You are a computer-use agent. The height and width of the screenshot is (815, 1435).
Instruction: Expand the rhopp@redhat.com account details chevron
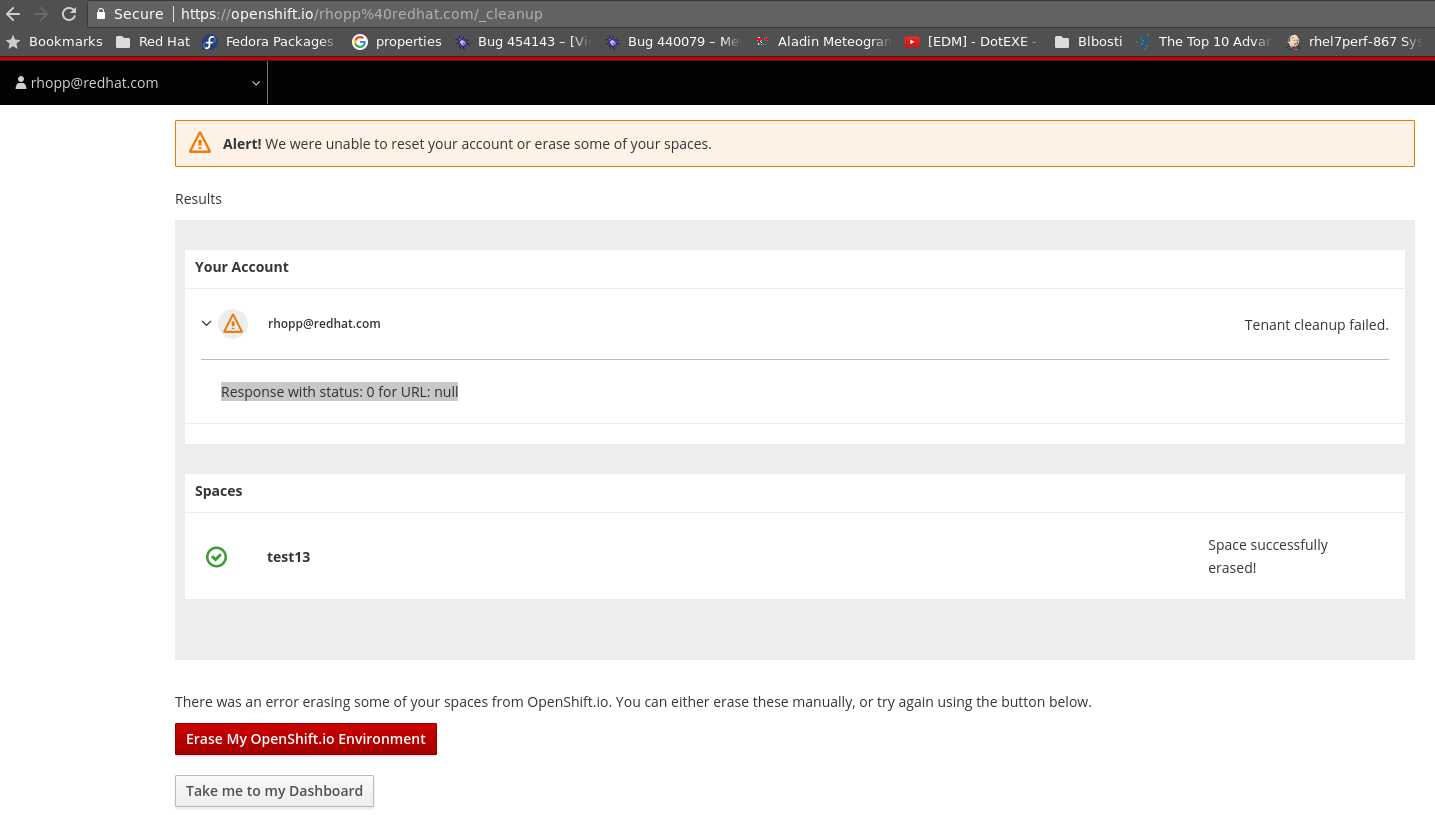click(x=206, y=323)
